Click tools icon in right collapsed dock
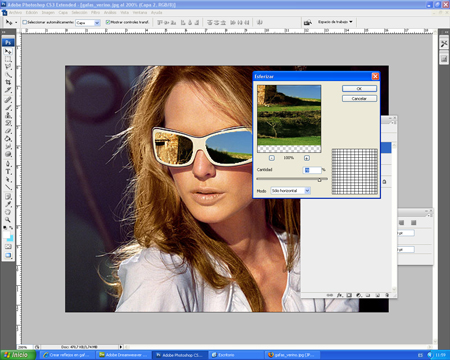Viewport: 450px width, 360px height. [444, 44]
